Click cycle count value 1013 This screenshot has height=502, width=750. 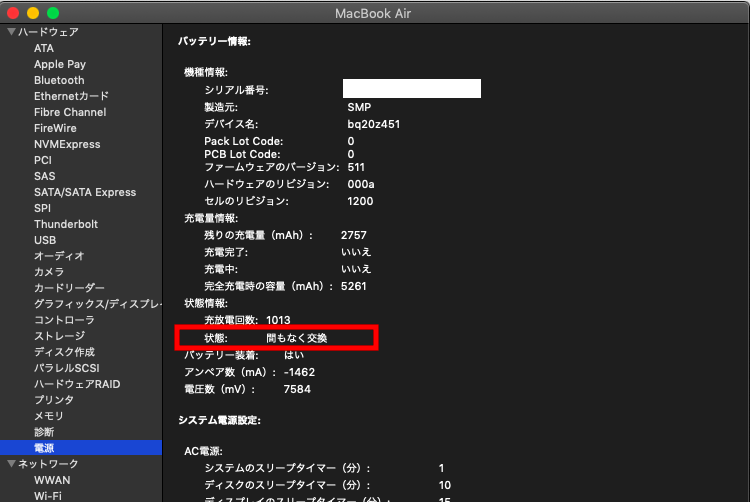coord(278,320)
